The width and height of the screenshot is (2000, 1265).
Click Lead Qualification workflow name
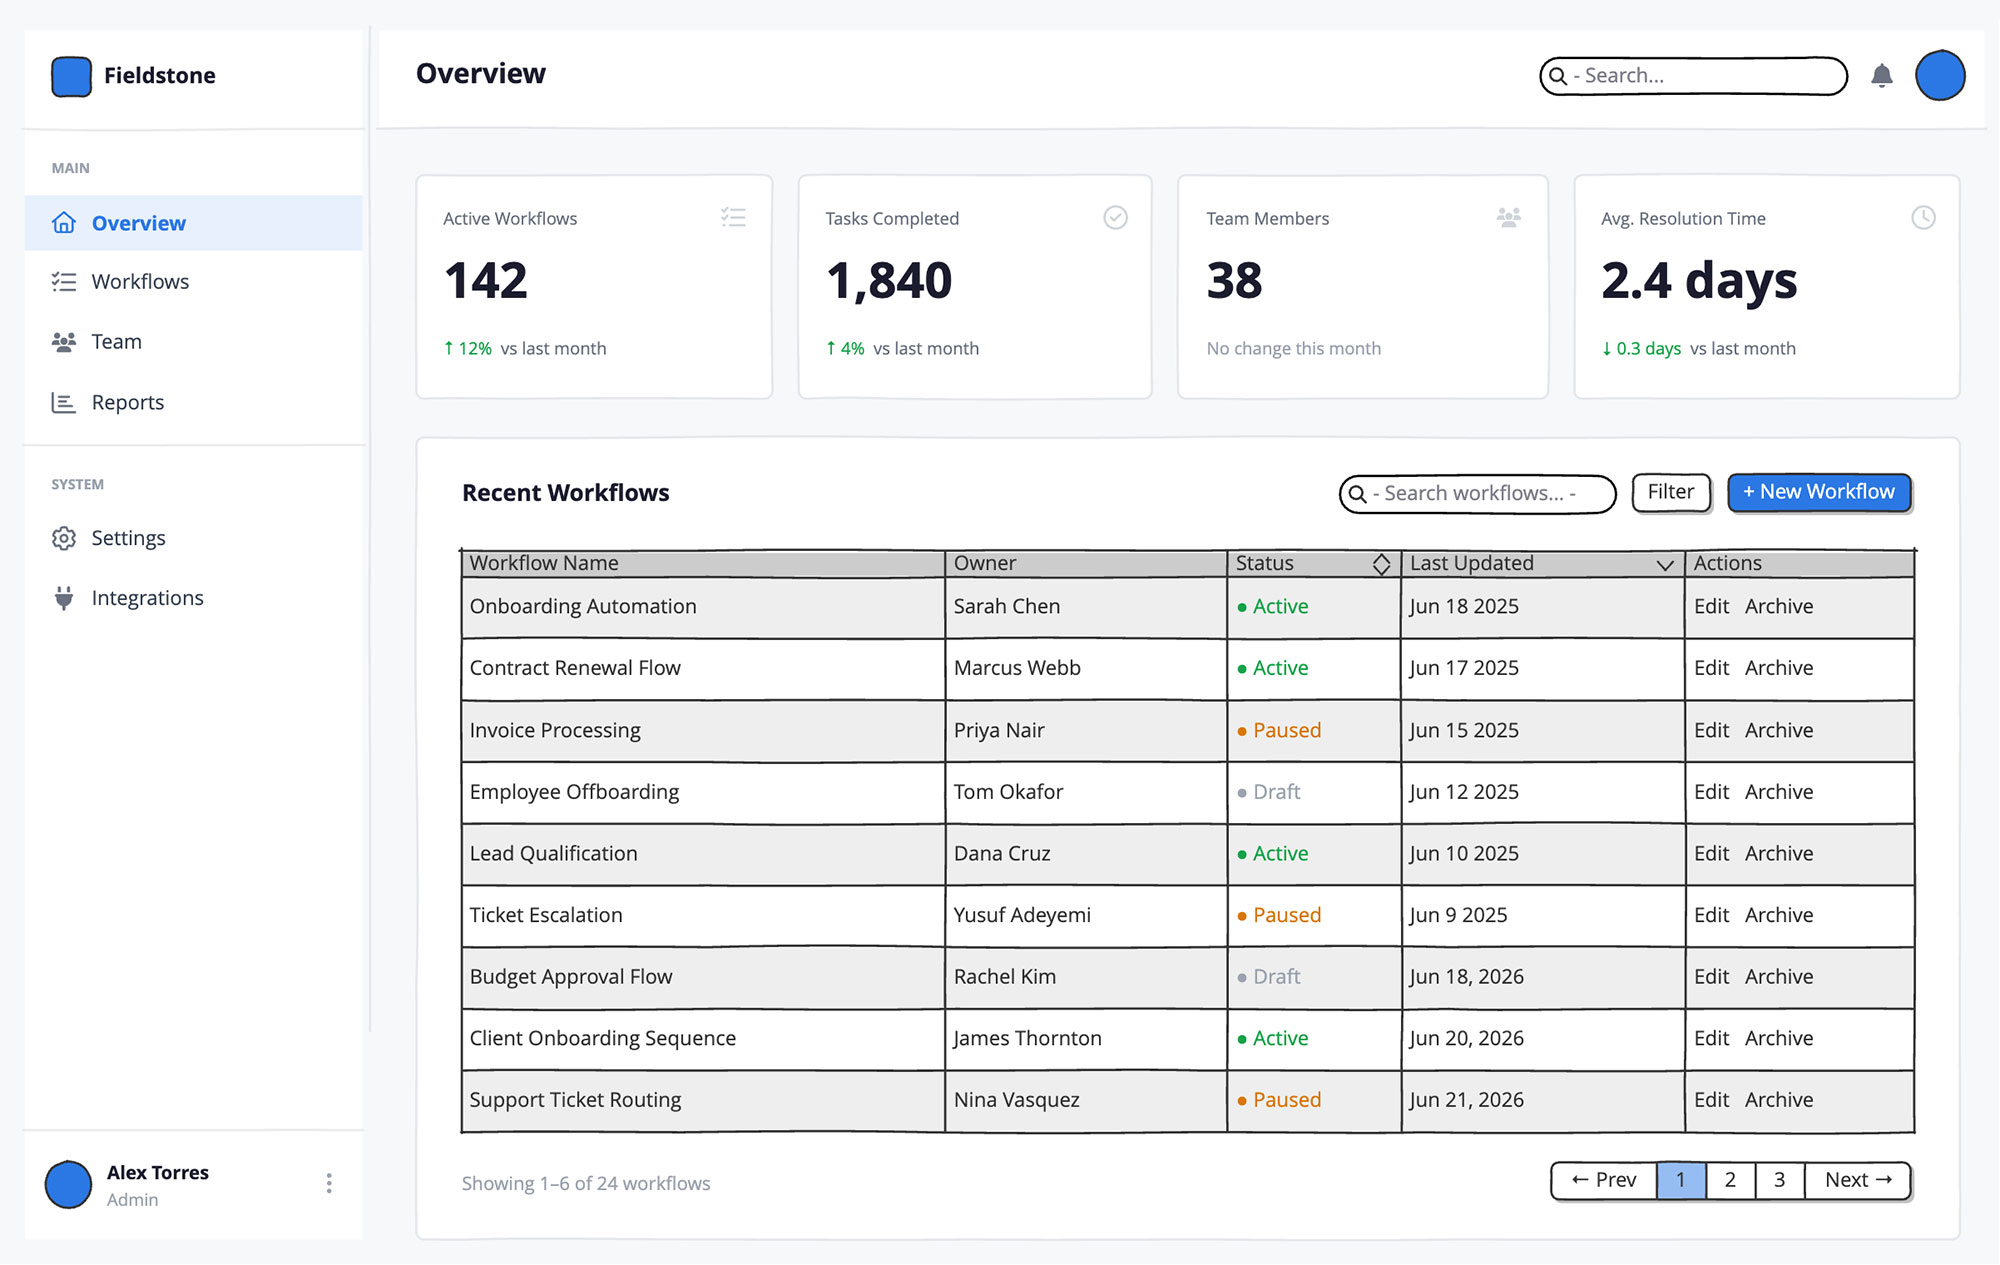pos(553,854)
